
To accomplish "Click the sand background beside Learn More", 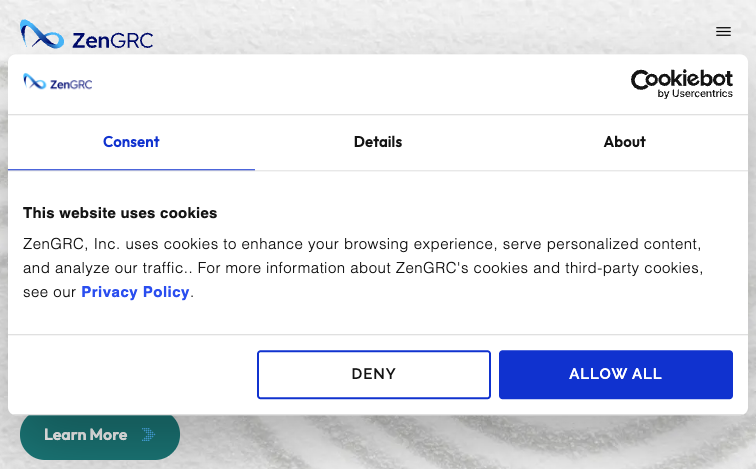I will pyautogui.click(x=434, y=441).
